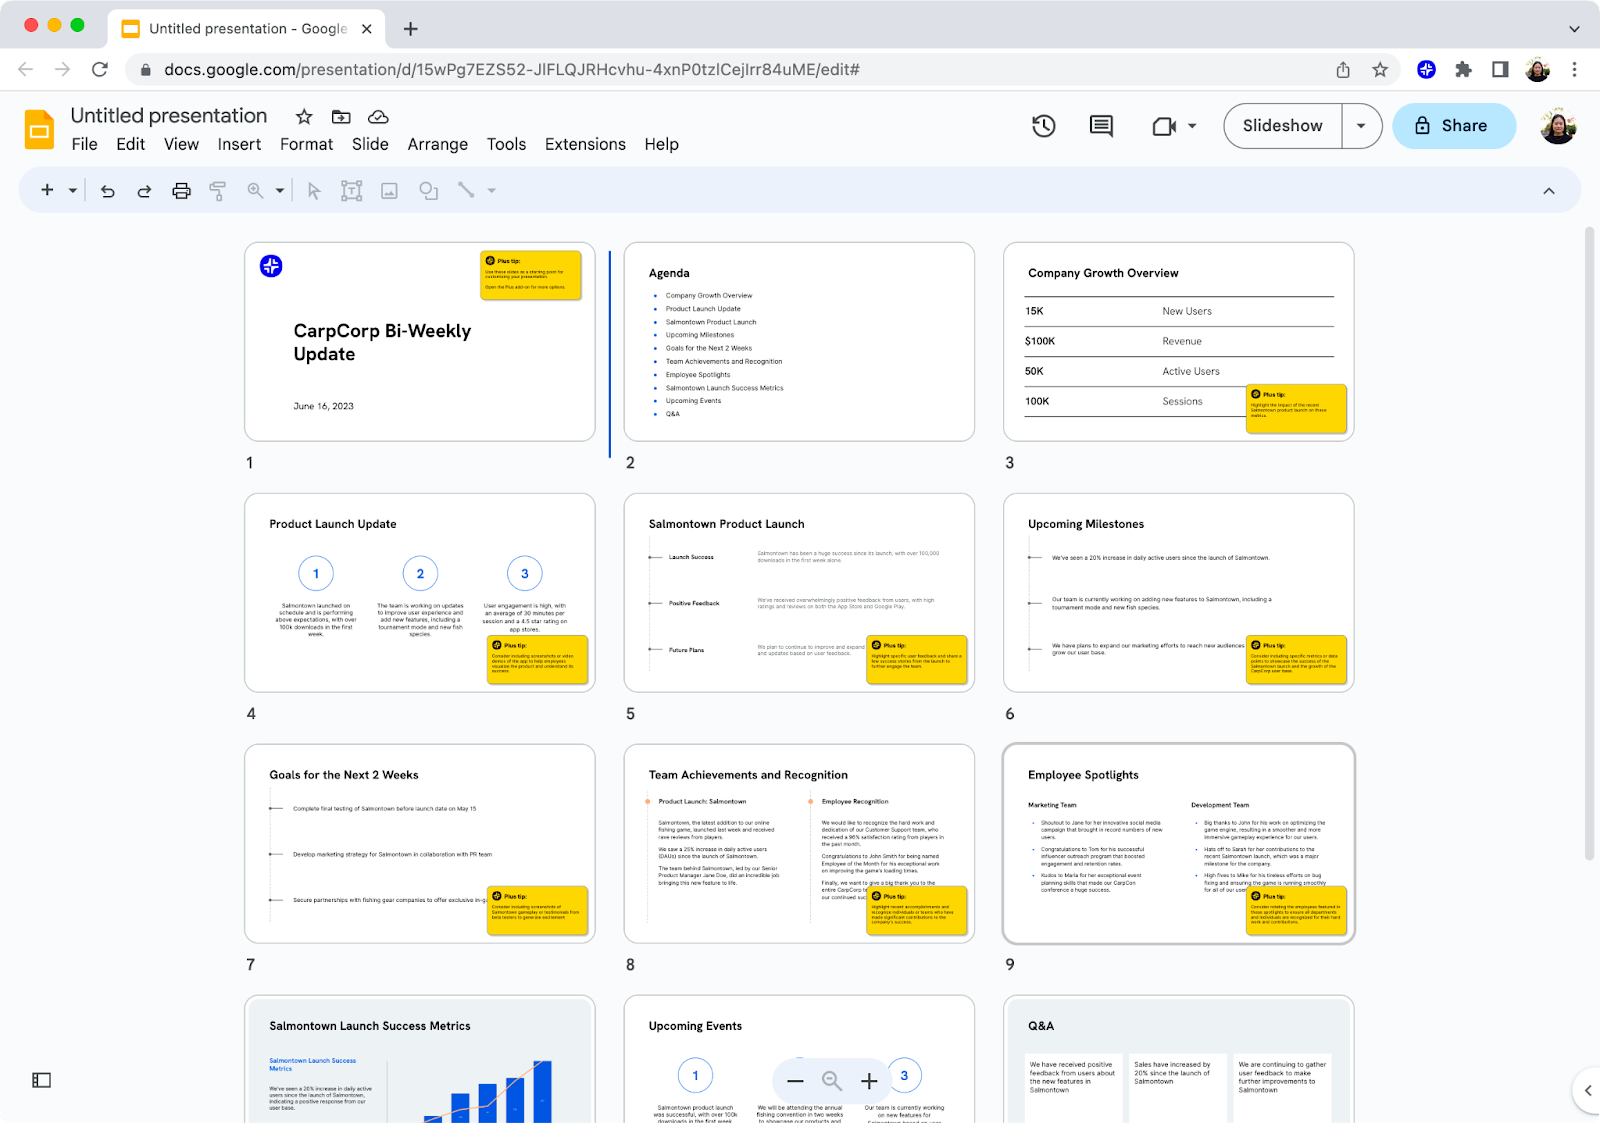
Task: Toggle Chrome side panel
Action: tap(1500, 69)
